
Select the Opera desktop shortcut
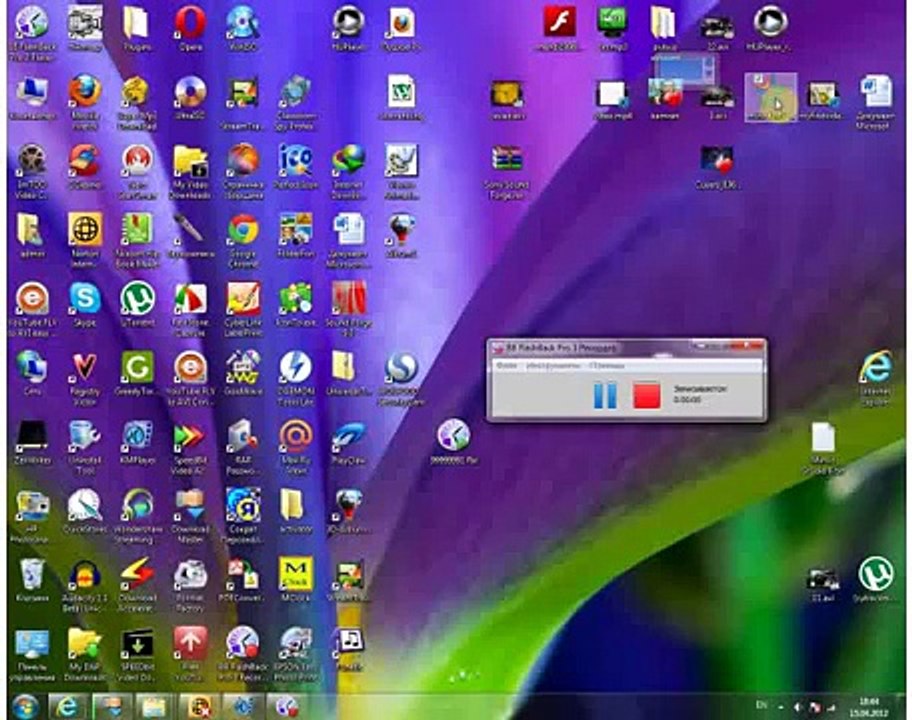click(x=191, y=28)
